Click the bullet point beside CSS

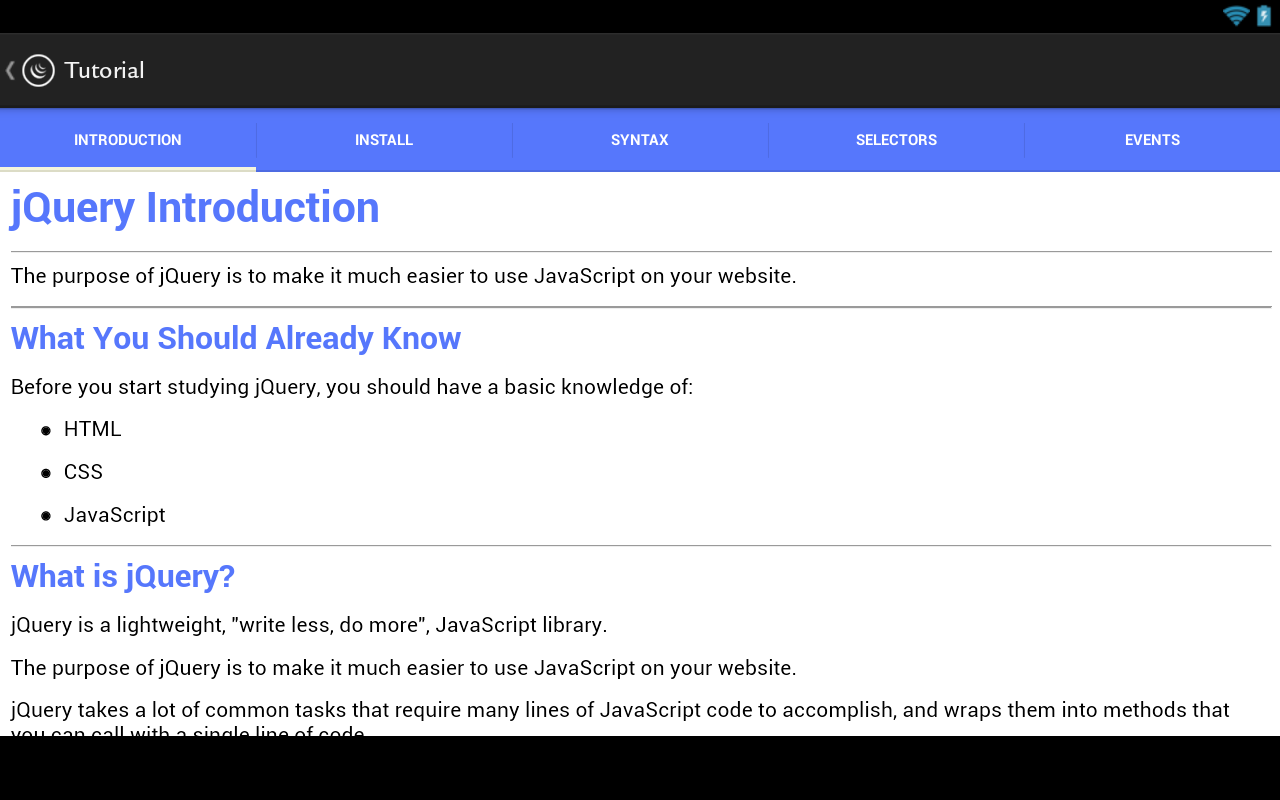tap(46, 473)
